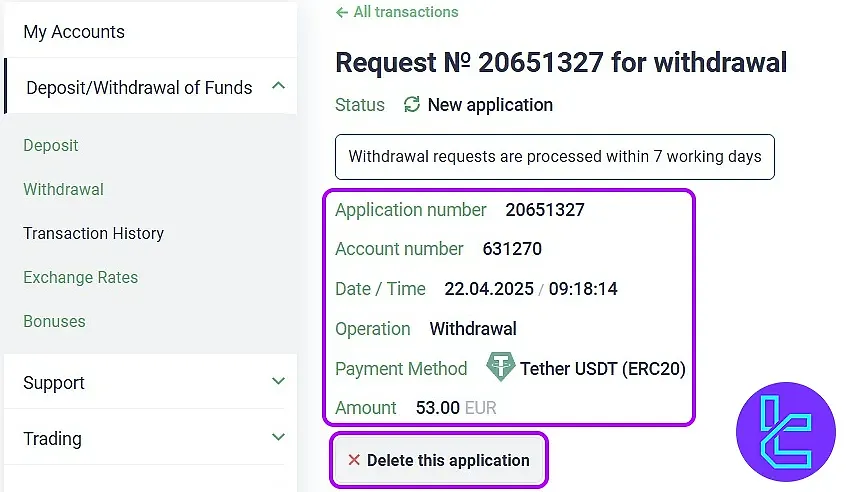The width and height of the screenshot is (846, 492).
Task: Click the 7 working days notice box
Action: click(554, 156)
